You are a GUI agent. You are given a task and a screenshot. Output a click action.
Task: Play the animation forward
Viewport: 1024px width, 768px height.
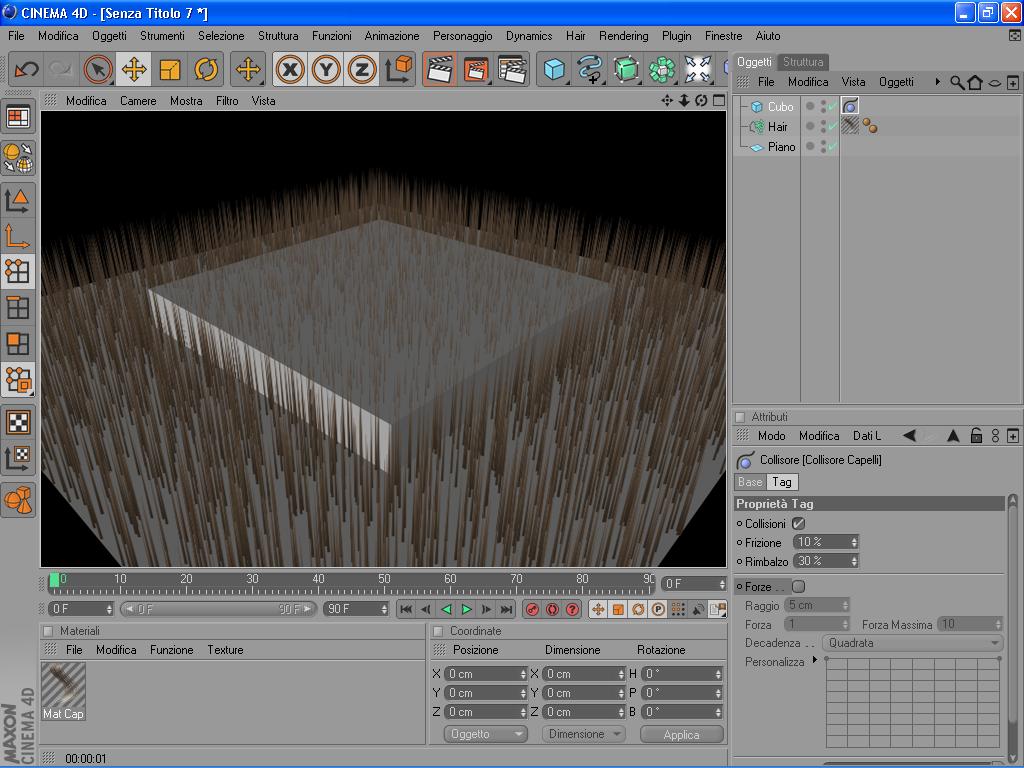tap(466, 609)
